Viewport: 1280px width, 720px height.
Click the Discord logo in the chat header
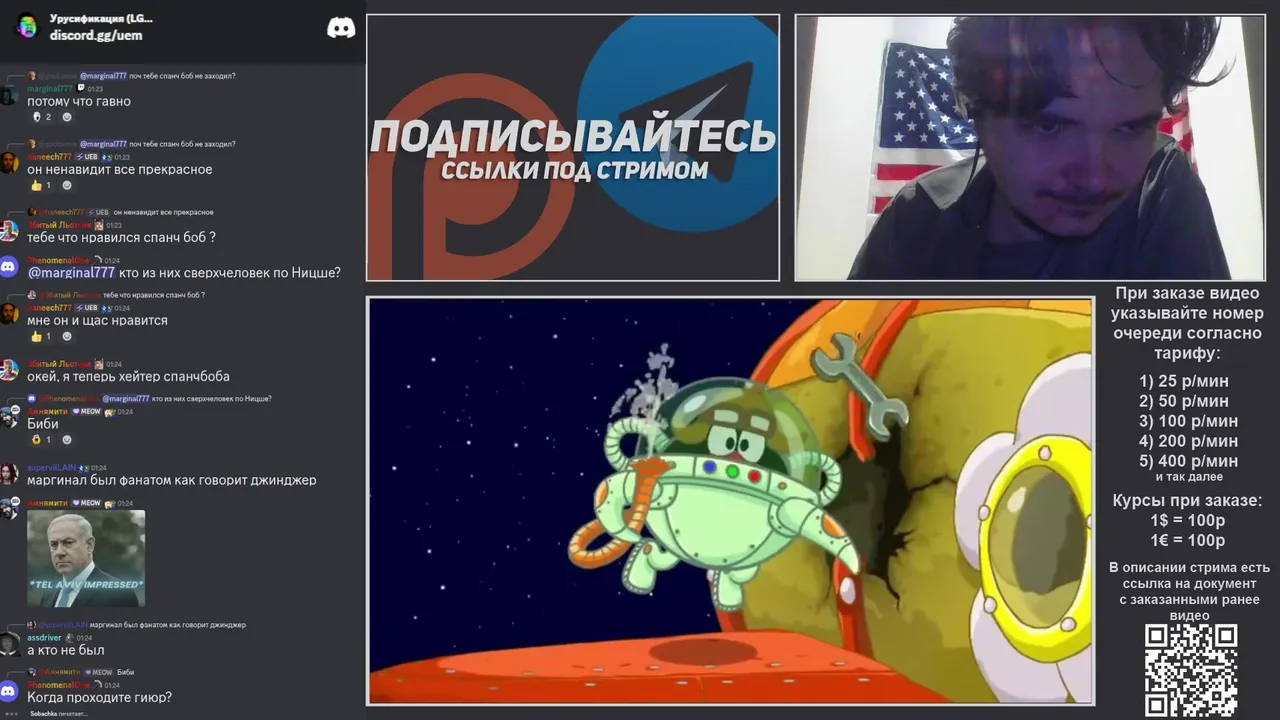[341, 28]
